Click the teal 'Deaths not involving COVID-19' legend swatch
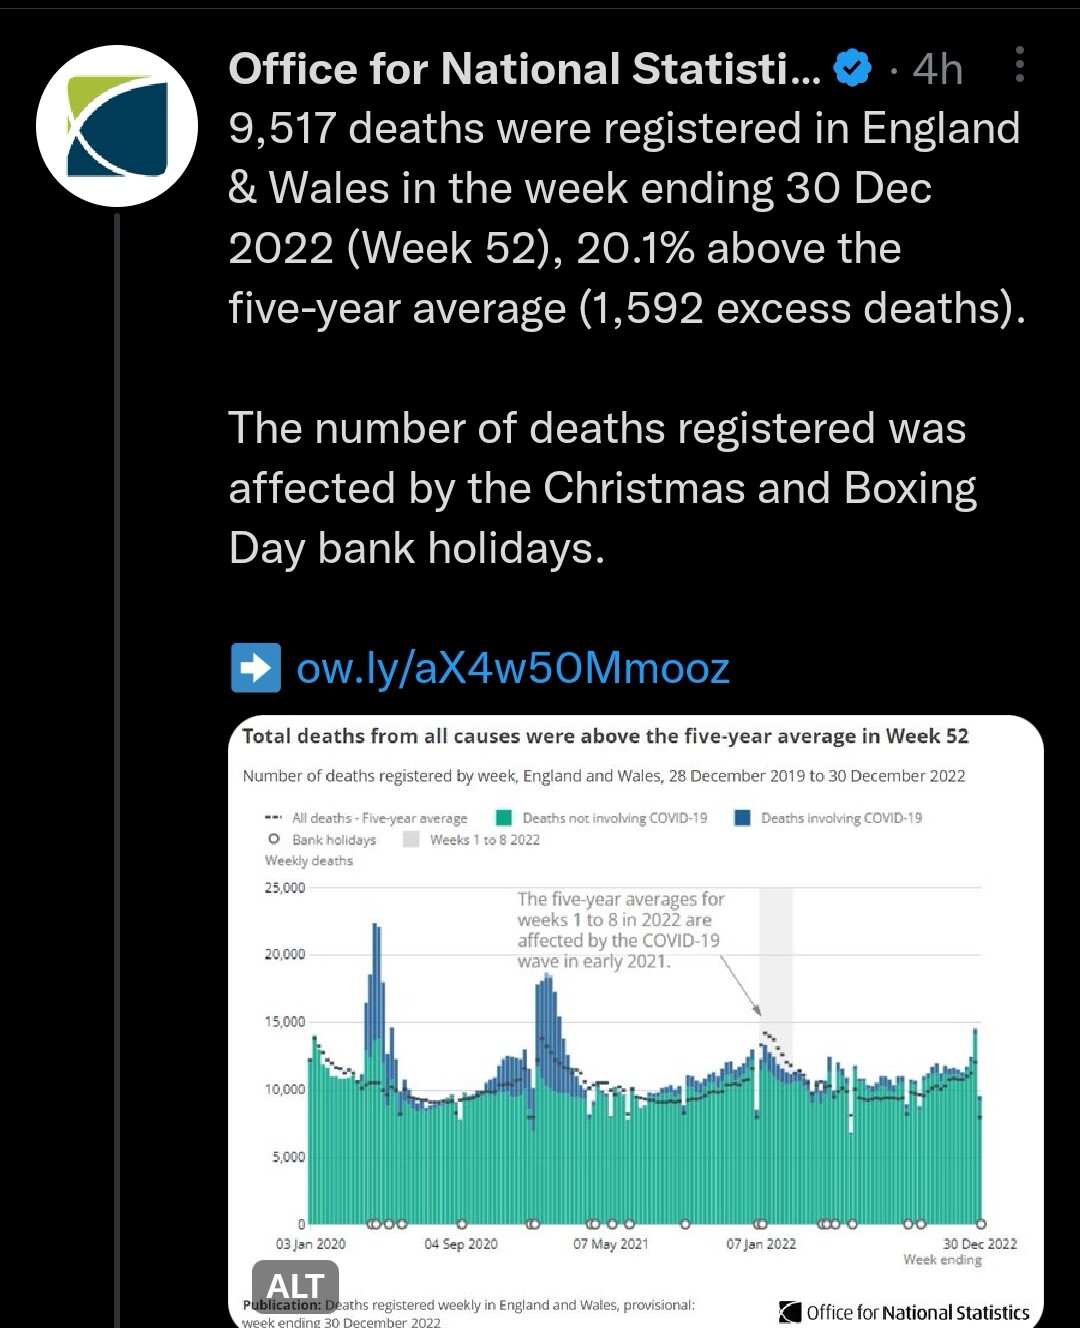The height and width of the screenshot is (1328, 1080). [505, 818]
